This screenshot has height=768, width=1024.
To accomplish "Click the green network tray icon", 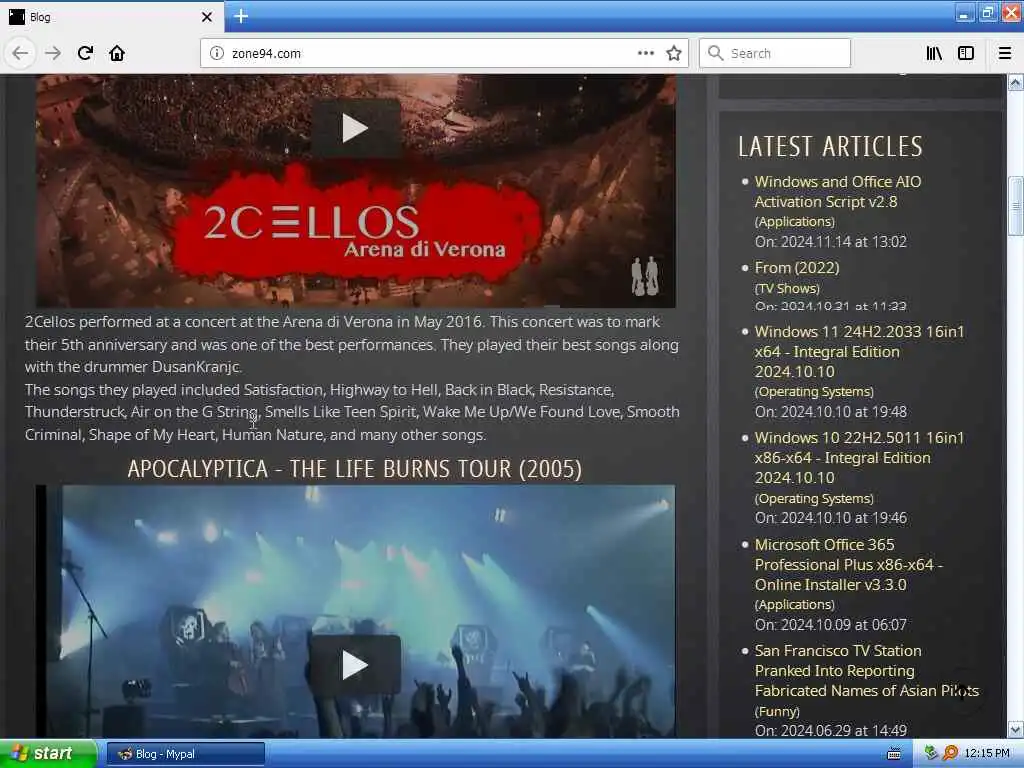I will click(x=931, y=753).
